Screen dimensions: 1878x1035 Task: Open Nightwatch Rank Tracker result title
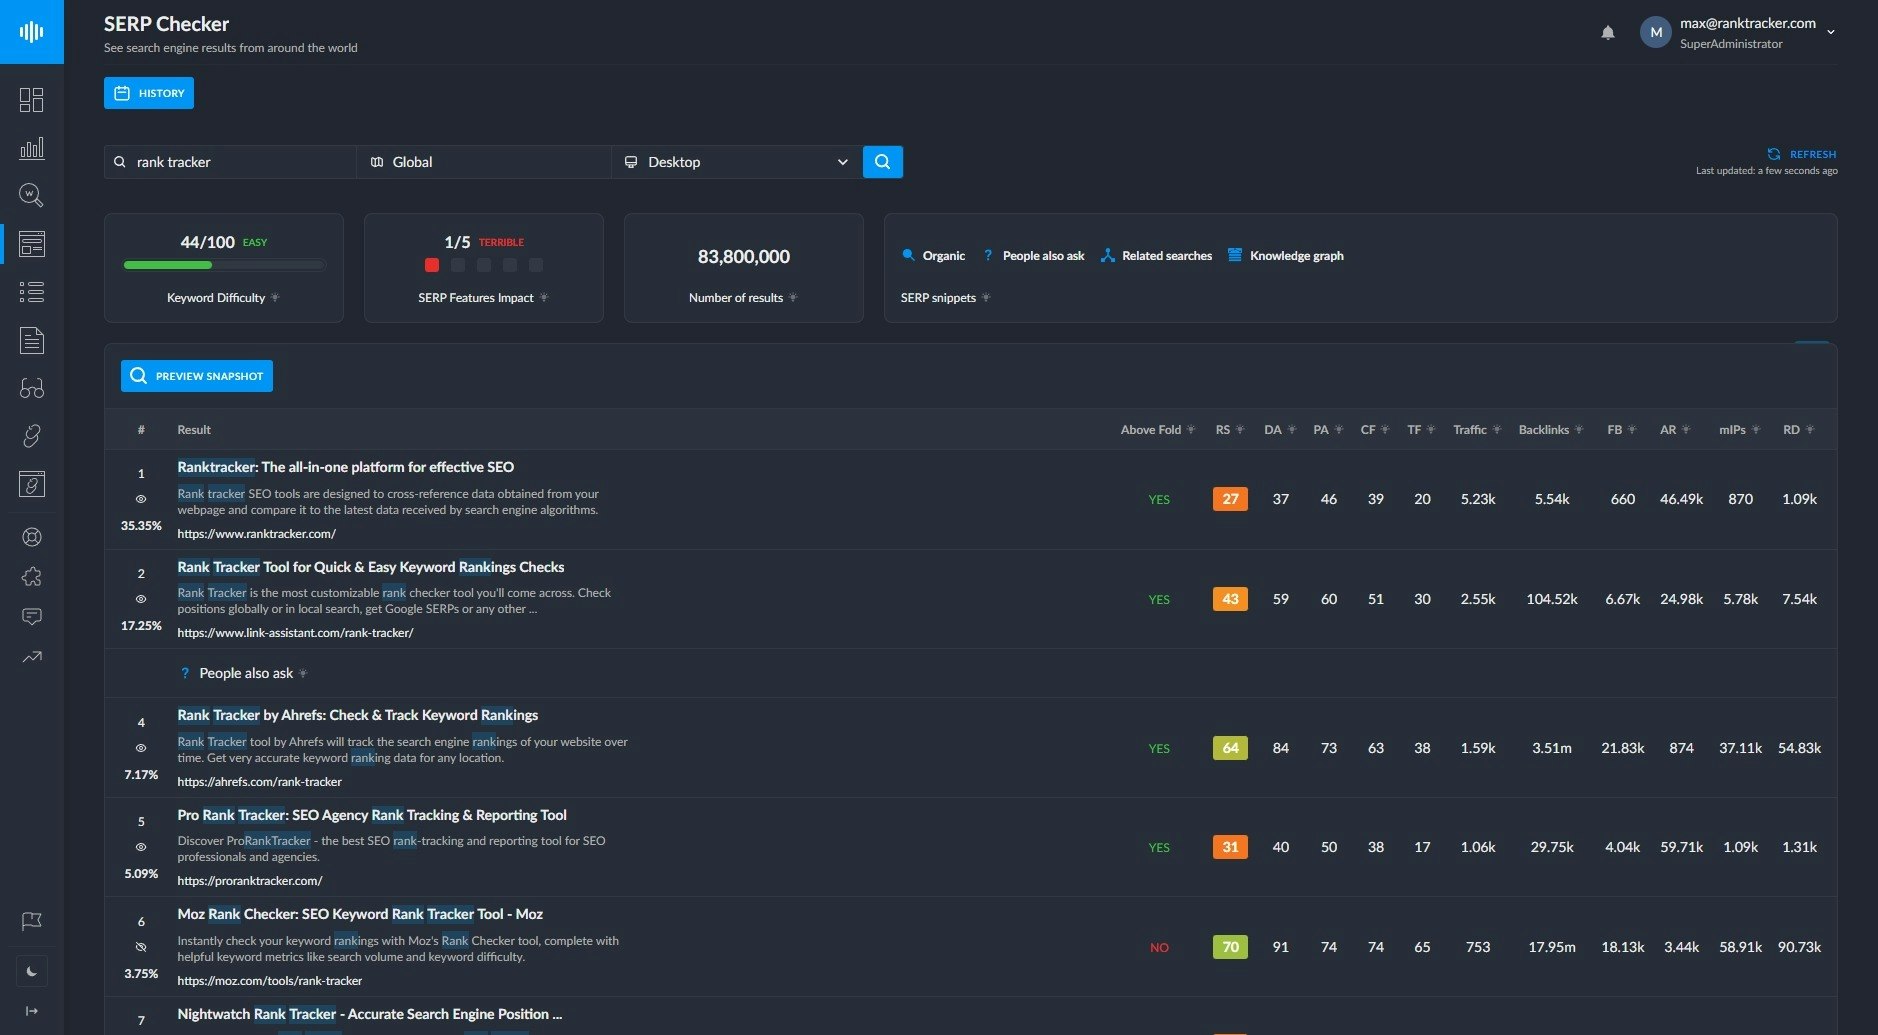[x=370, y=1014]
